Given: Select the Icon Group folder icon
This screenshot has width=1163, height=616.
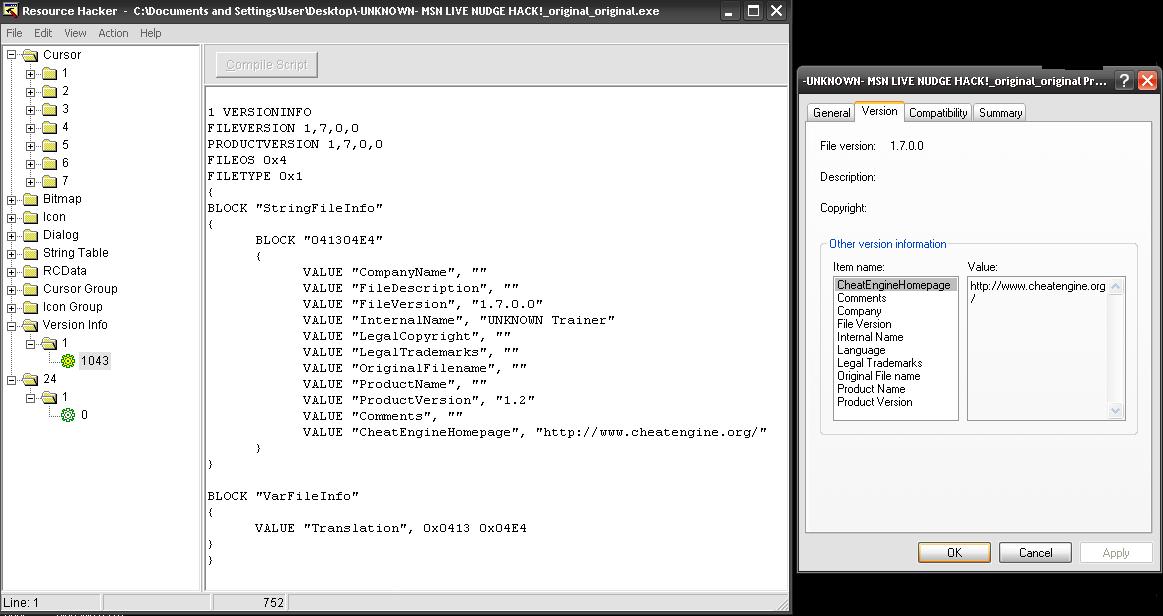Looking at the screenshot, I should coord(30,307).
